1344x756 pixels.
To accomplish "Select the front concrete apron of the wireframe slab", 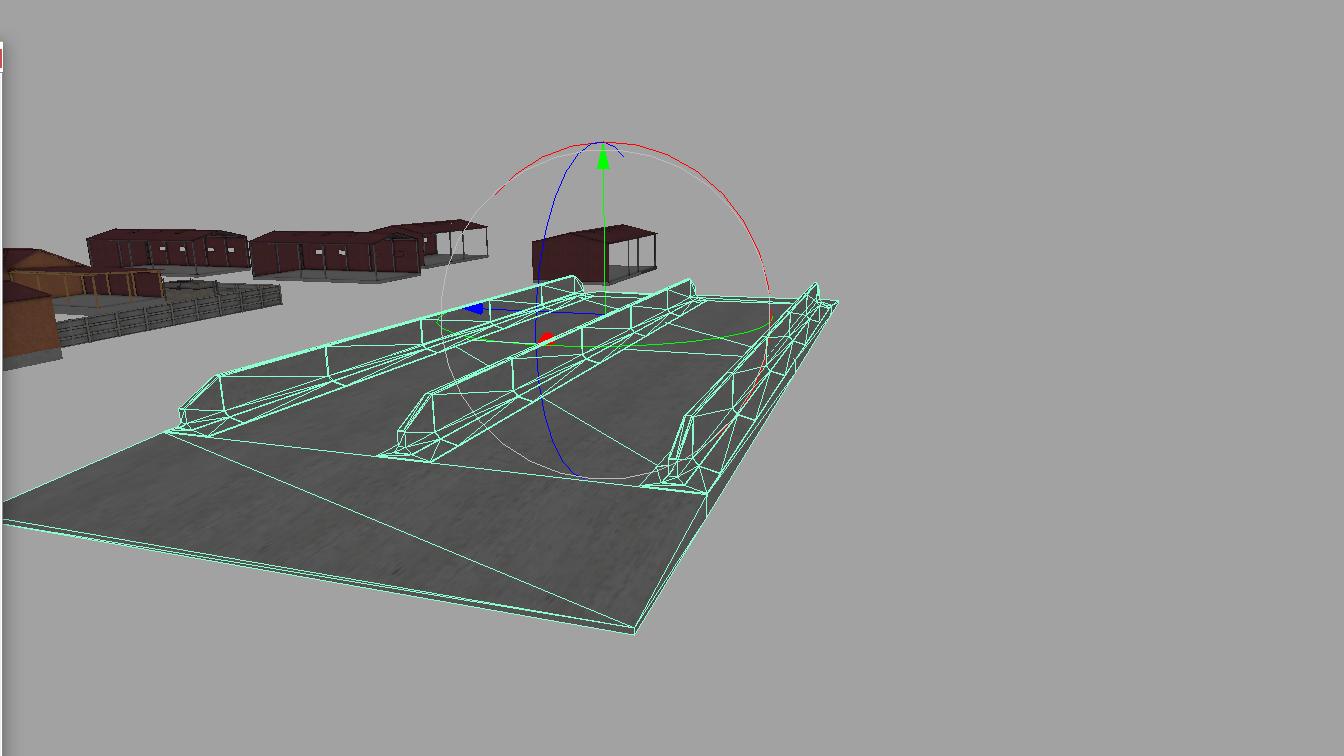I will (x=330, y=520).
